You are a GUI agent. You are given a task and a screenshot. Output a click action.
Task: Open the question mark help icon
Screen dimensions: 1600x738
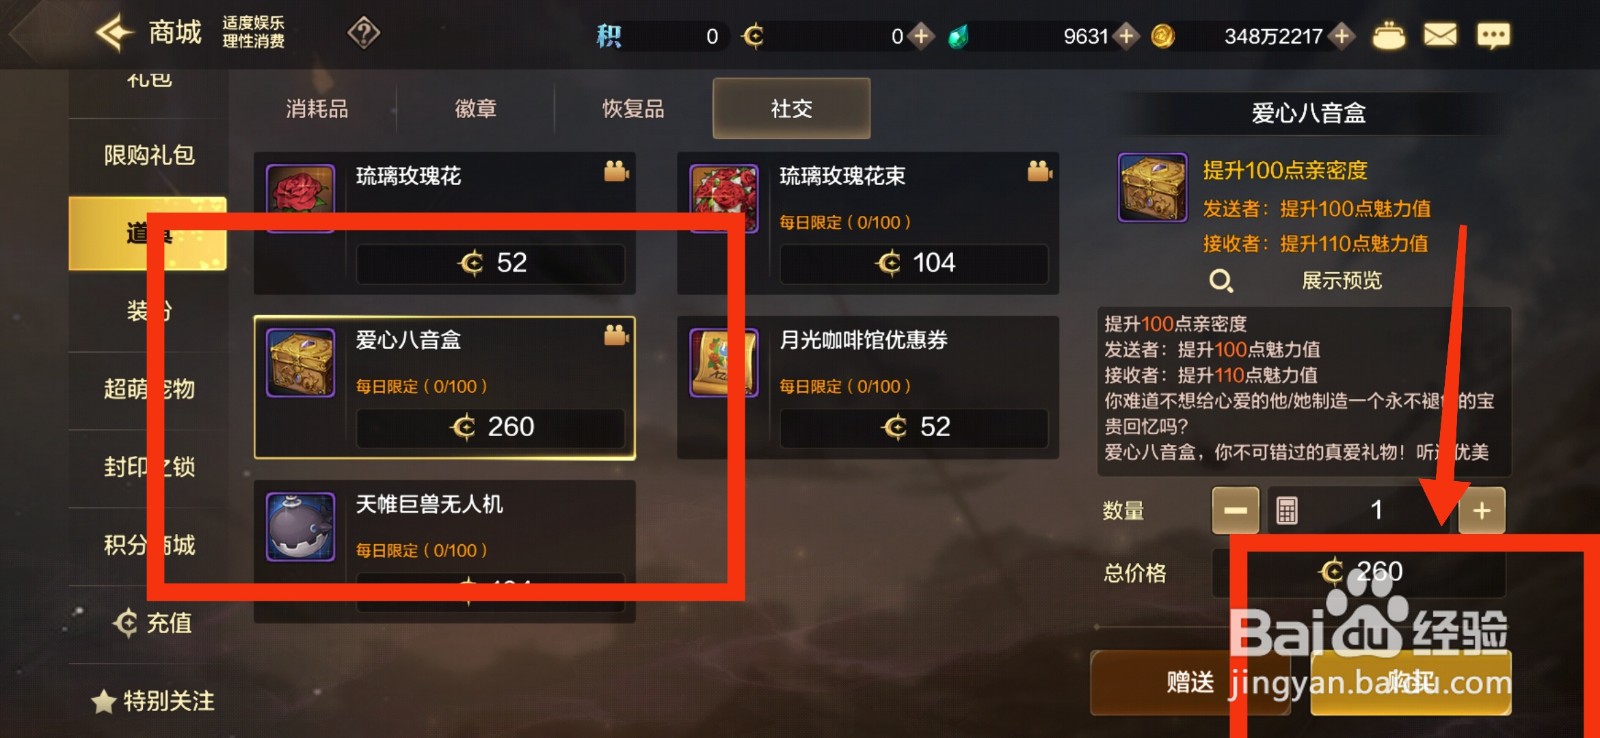pyautogui.click(x=363, y=34)
